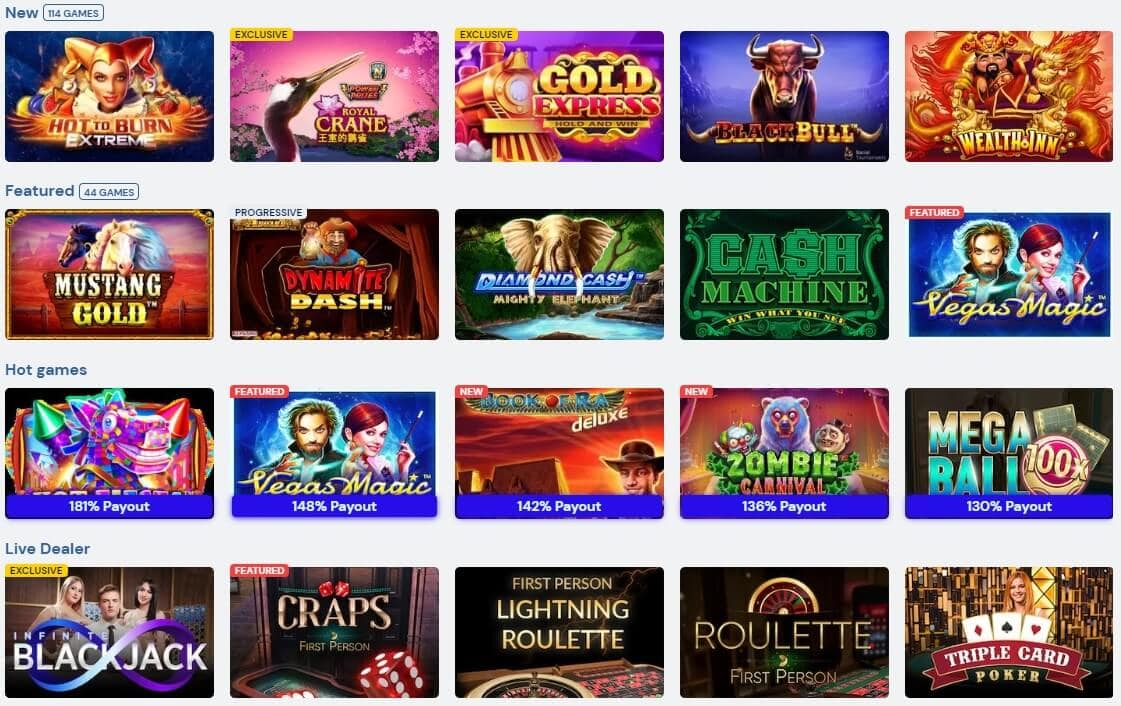Launch Dynamite Dash progressive game

[x=334, y=274]
